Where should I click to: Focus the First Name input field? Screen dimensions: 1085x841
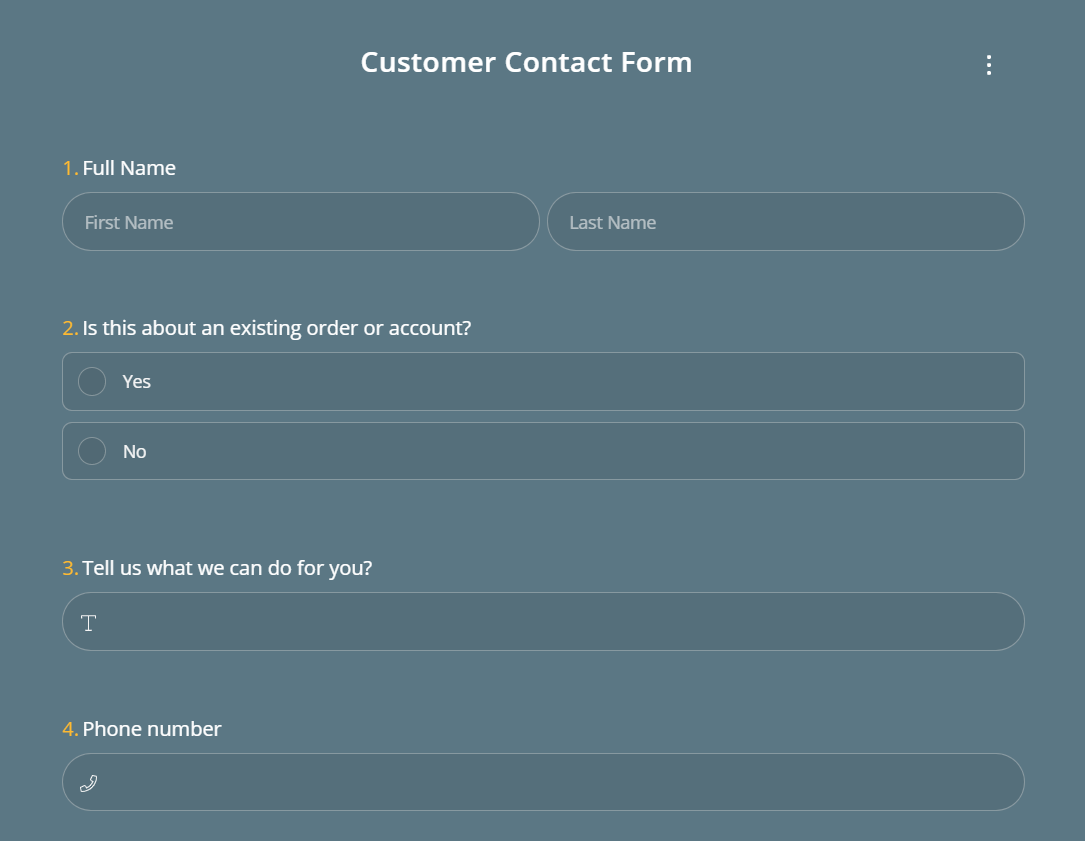click(x=301, y=221)
